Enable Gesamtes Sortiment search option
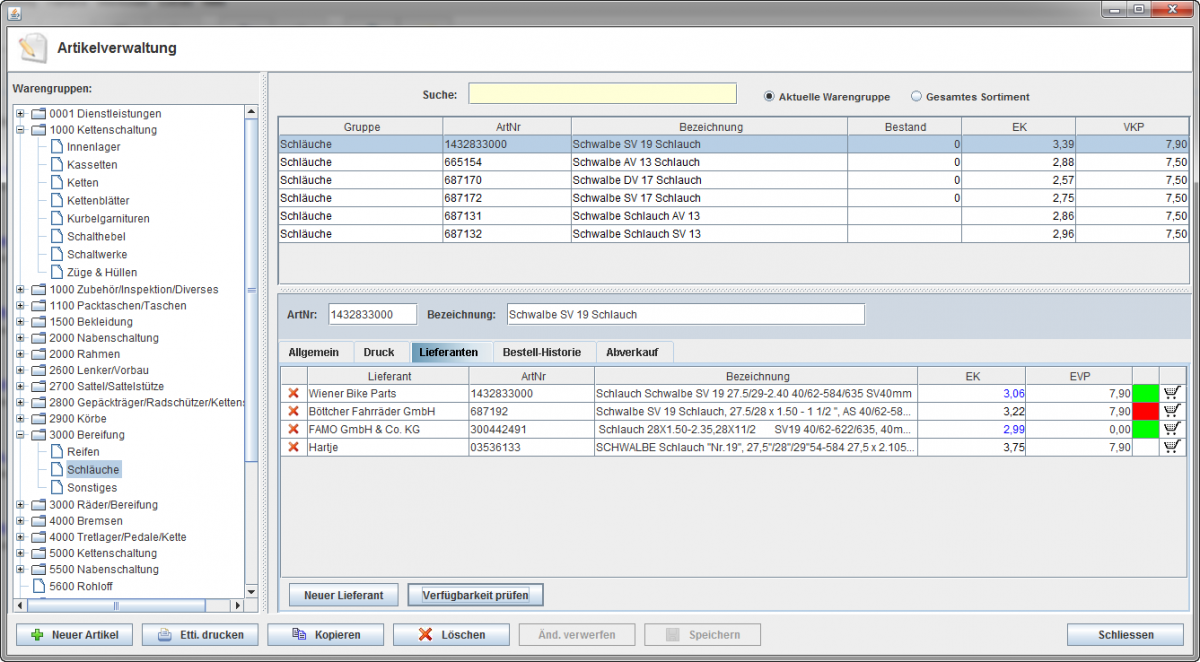Image resolution: width=1200 pixels, height=662 pixels. pos(916,97)
